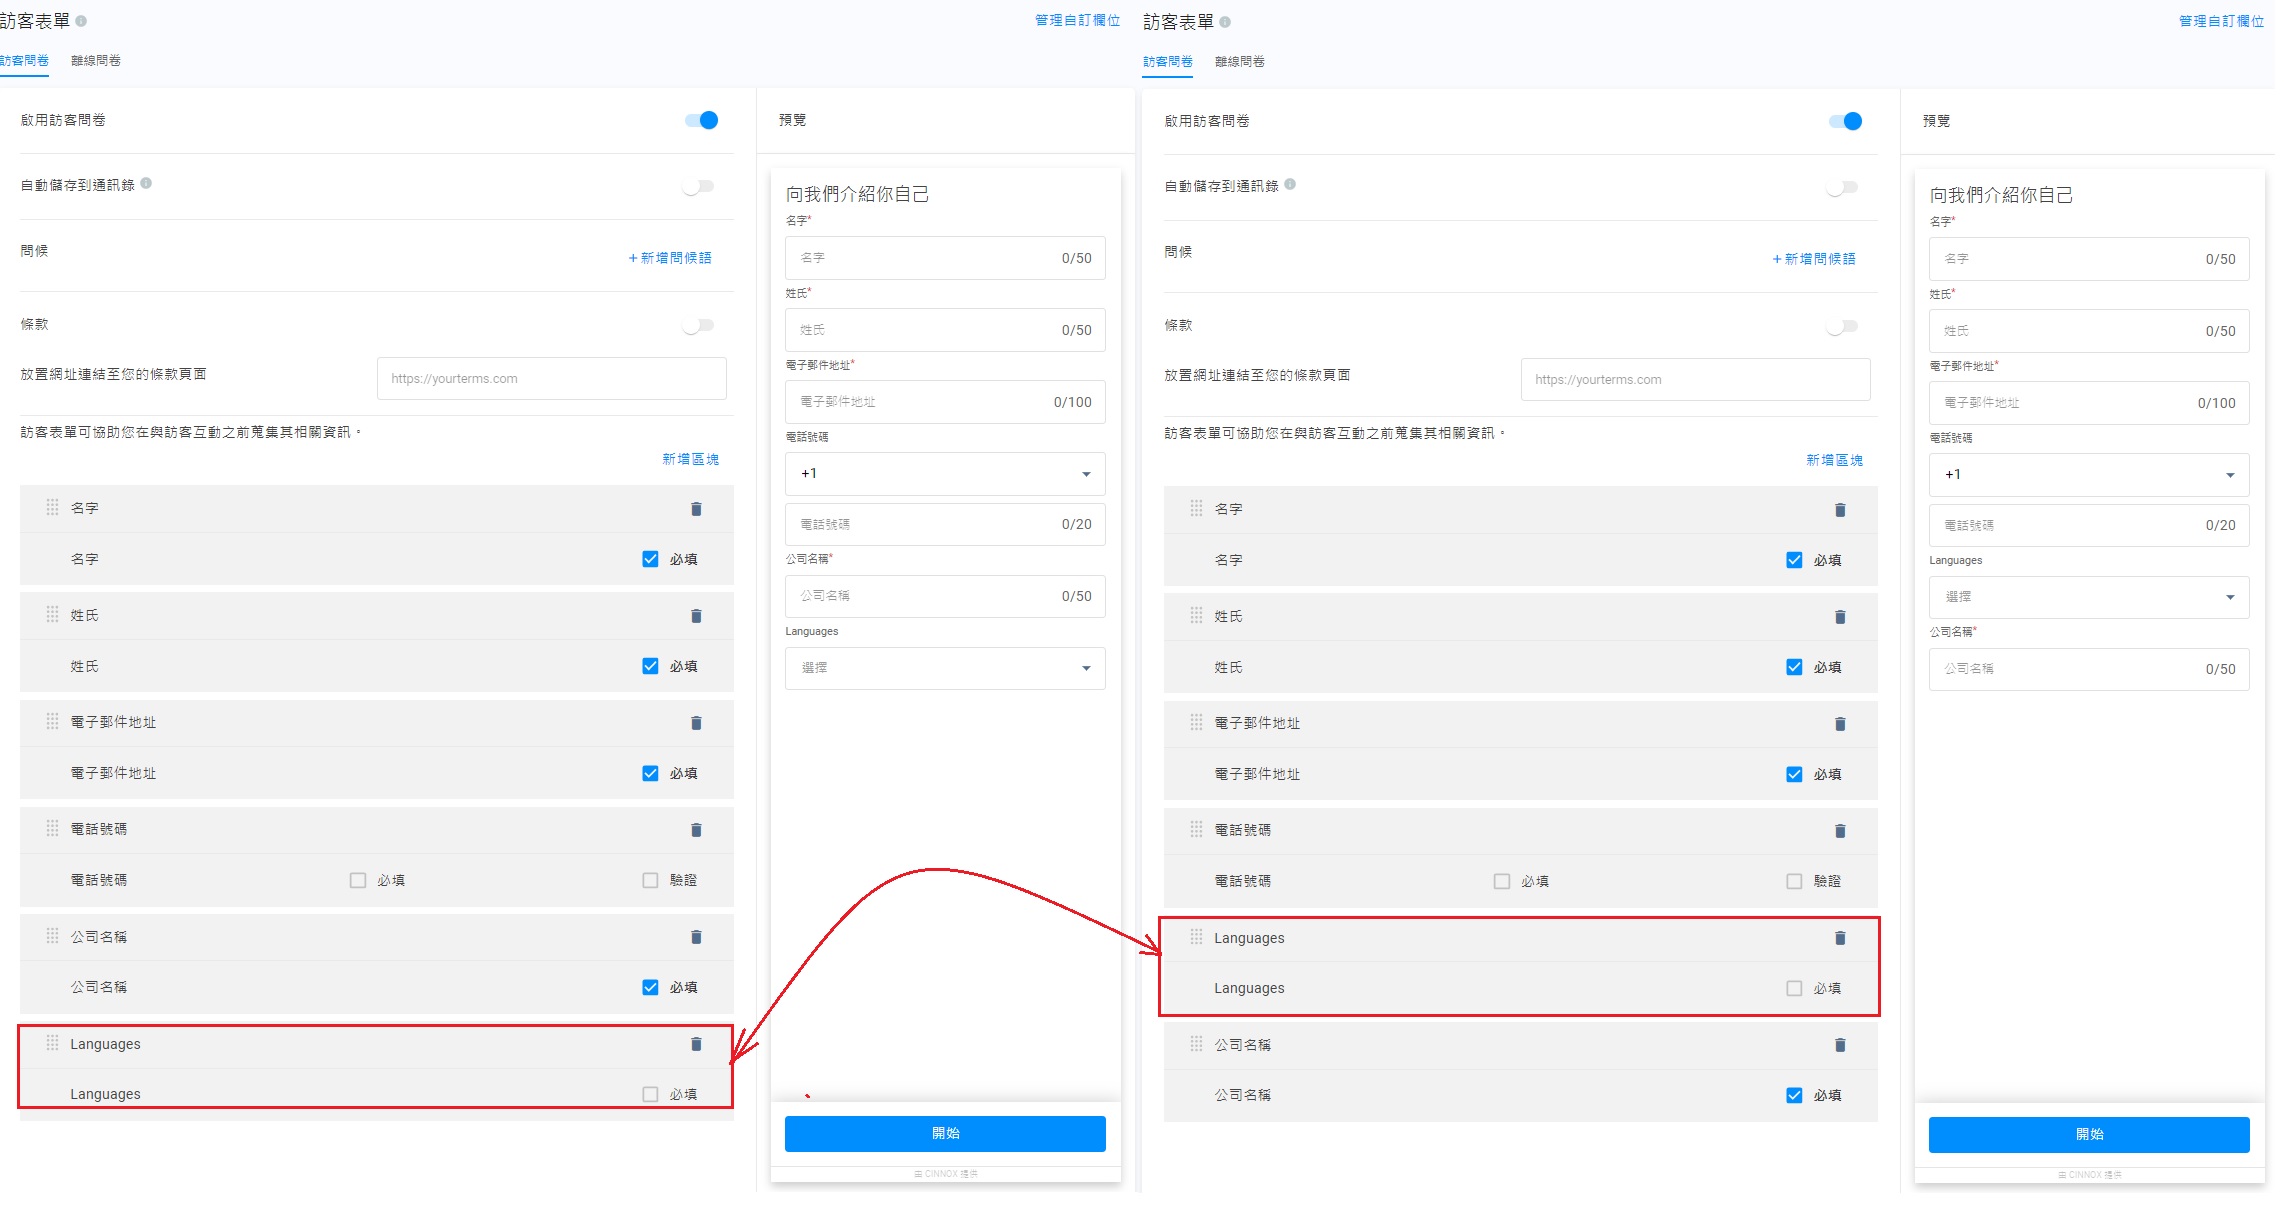Grab drag handle of highlighted Languages, right form
The image size is (2293, 1206).
coord(1196,937)
